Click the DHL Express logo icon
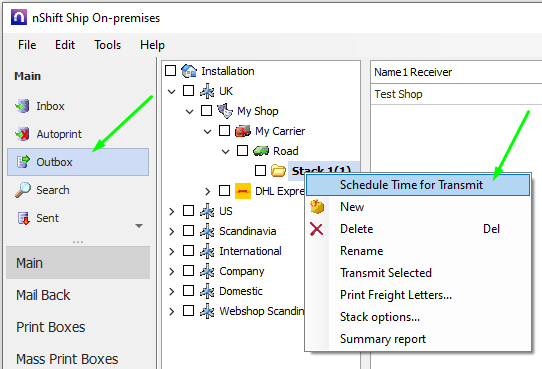The width and height of the screenshot is (542, 369). [243, 191]
